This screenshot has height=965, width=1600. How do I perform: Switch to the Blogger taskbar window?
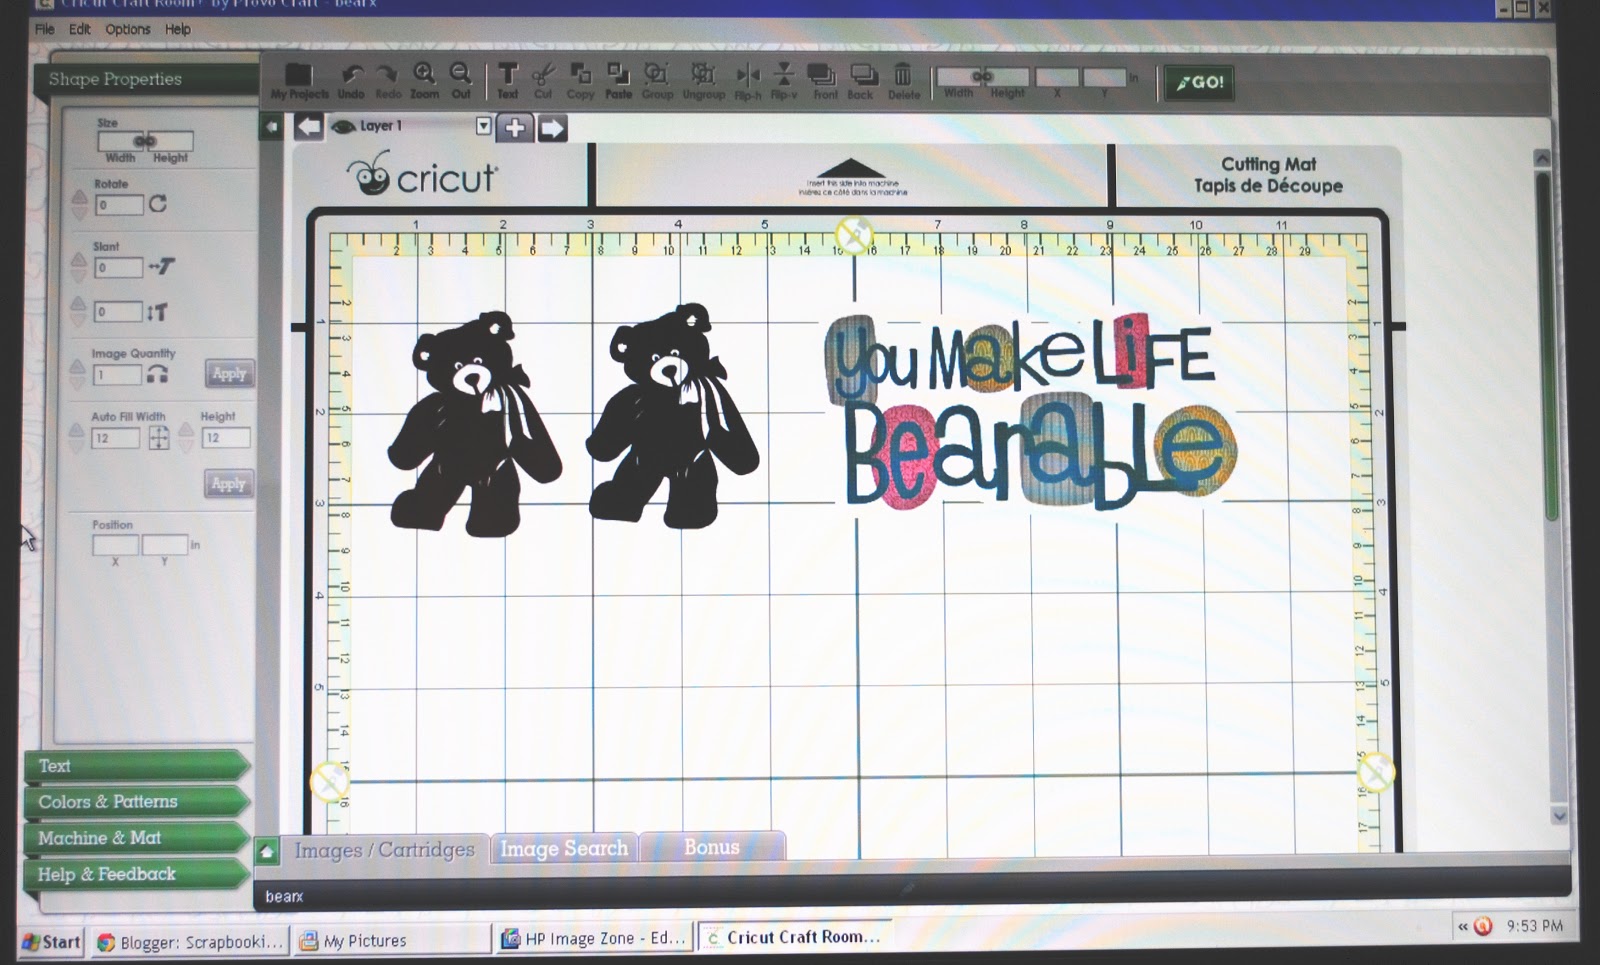[191, 941]
